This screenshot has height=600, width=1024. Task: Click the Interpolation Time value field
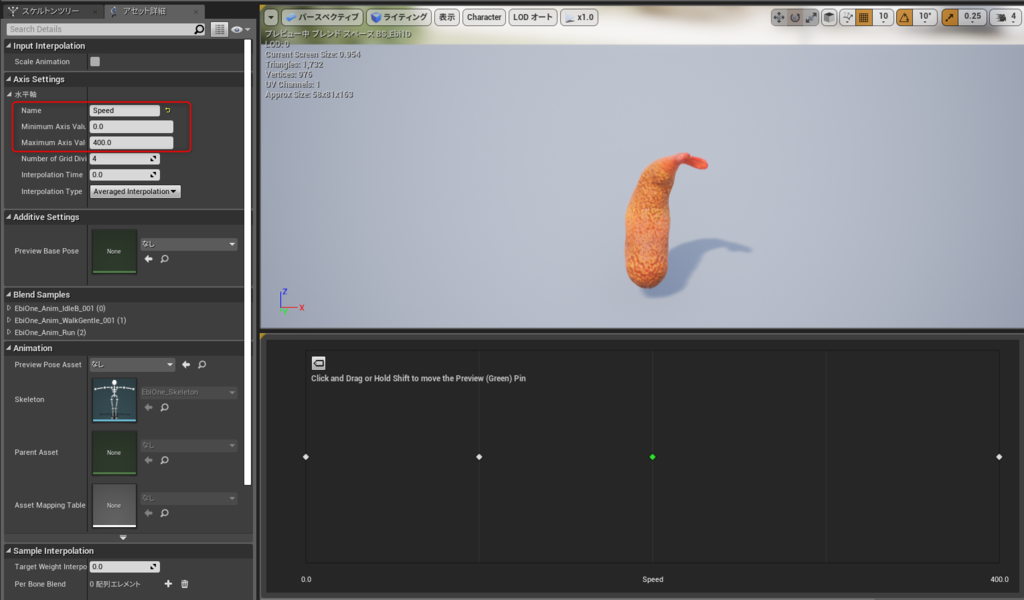(x=125, y=175)
